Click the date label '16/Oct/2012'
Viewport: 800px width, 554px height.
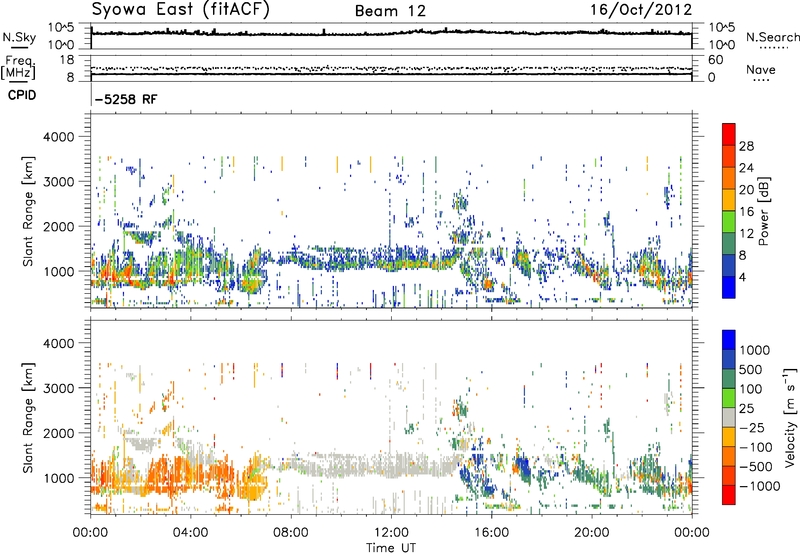[x=641, y=10]
